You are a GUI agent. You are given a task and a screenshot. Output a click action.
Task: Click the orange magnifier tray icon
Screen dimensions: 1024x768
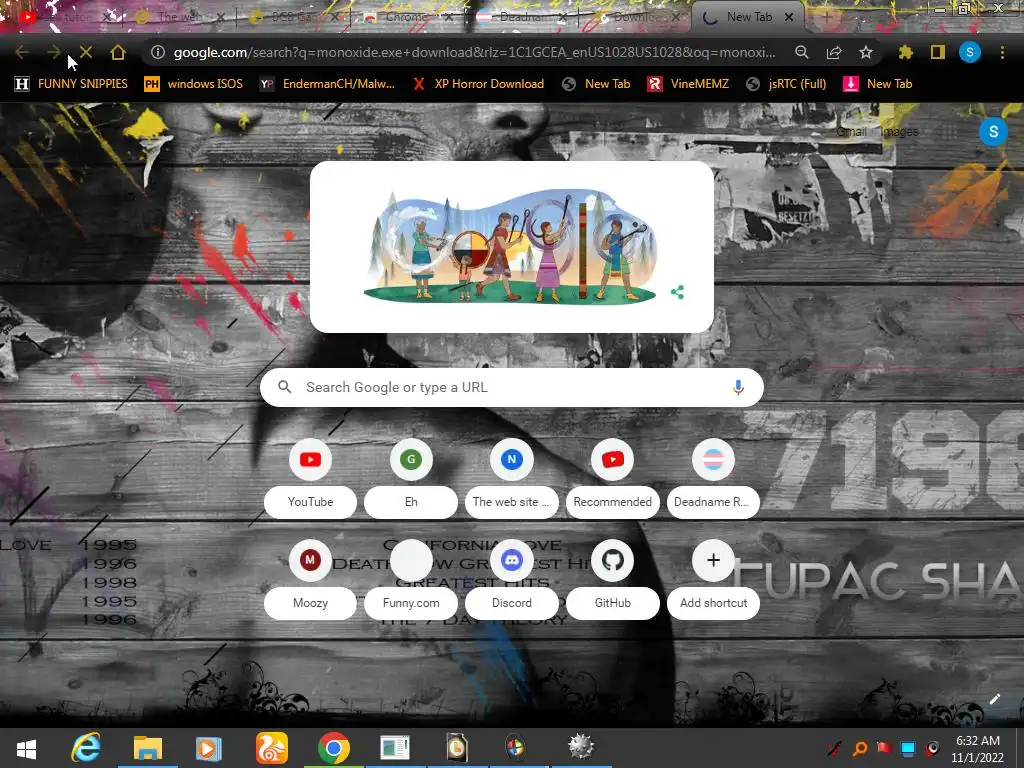pyautogui.click(x=860, y=748)
